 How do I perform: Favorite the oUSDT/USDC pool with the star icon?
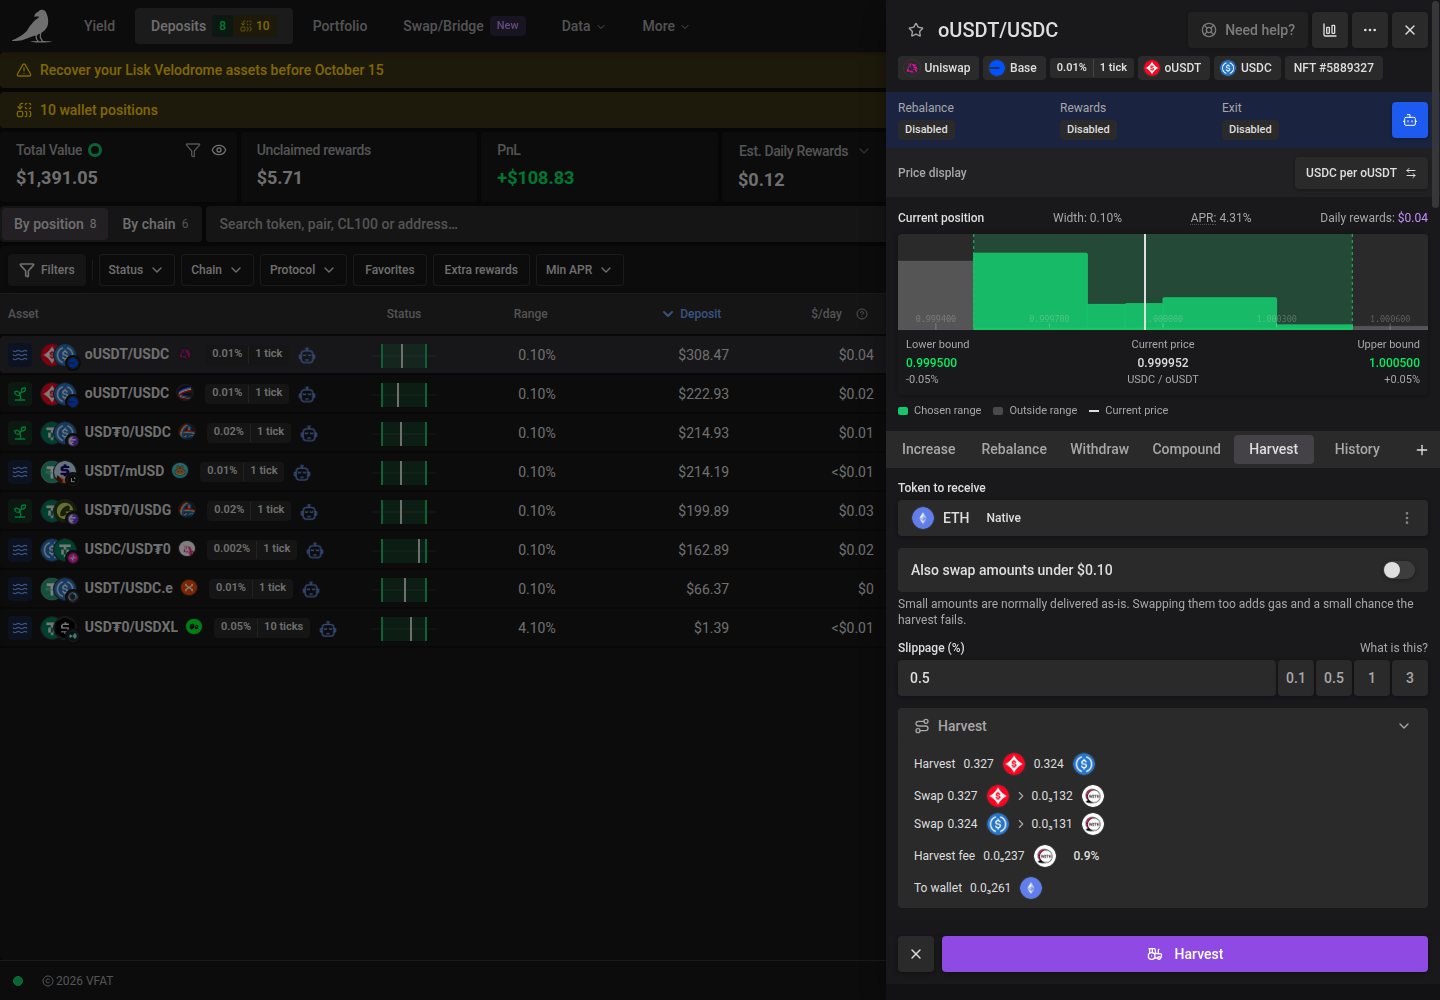click(x=915, y=30)
